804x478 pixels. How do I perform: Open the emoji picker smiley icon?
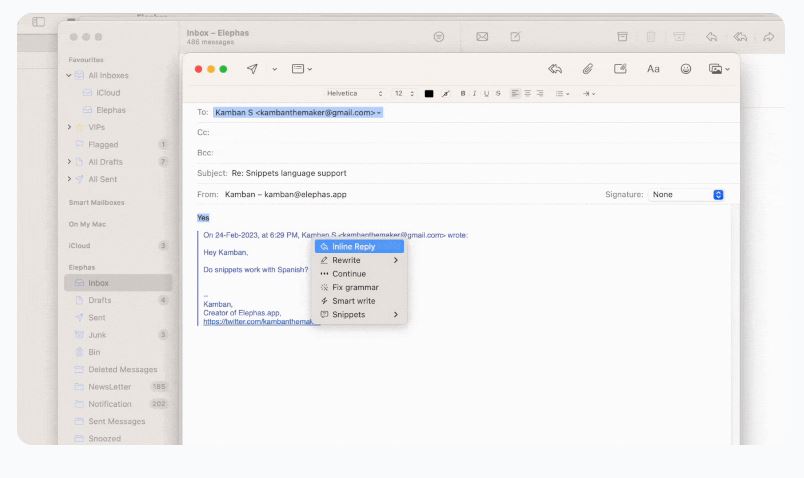(686, 69)
